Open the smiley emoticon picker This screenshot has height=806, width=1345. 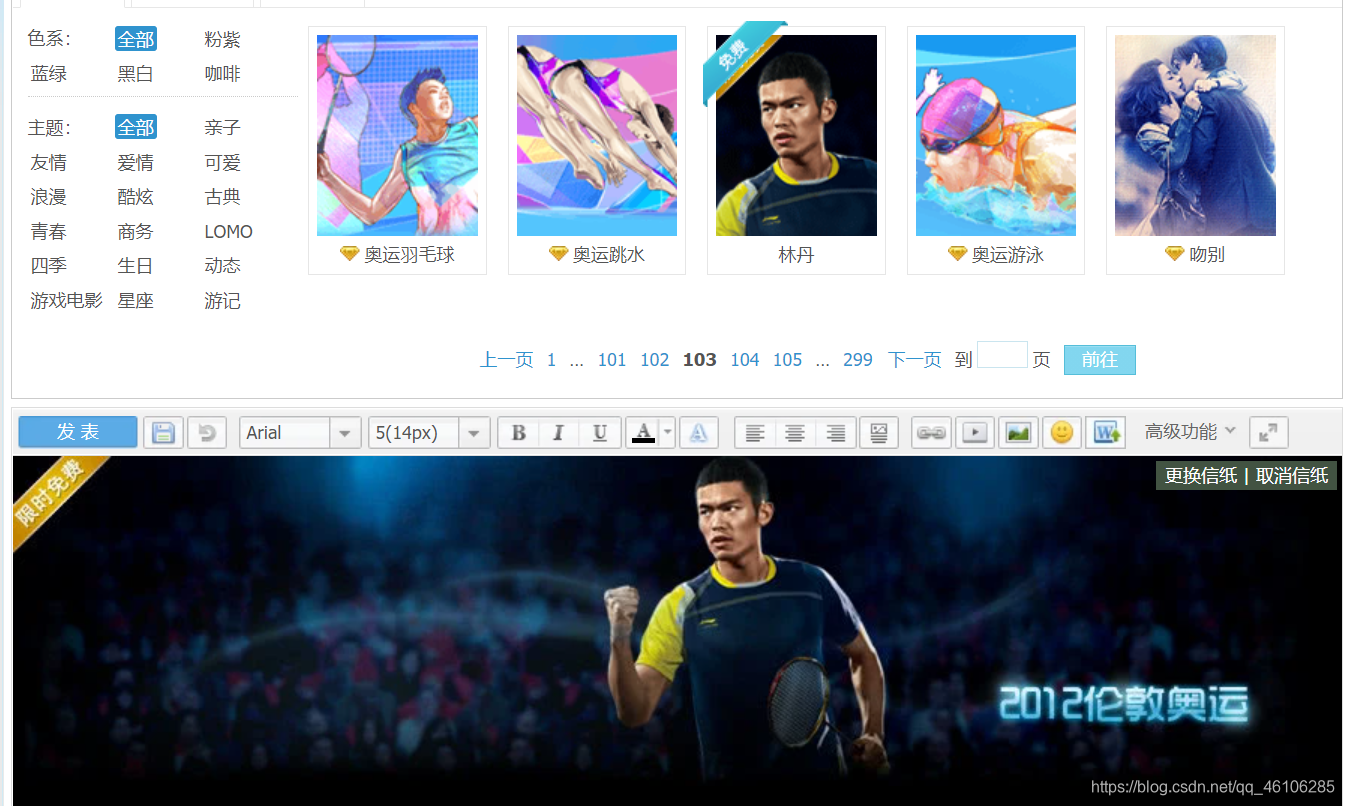point(1062,432)
